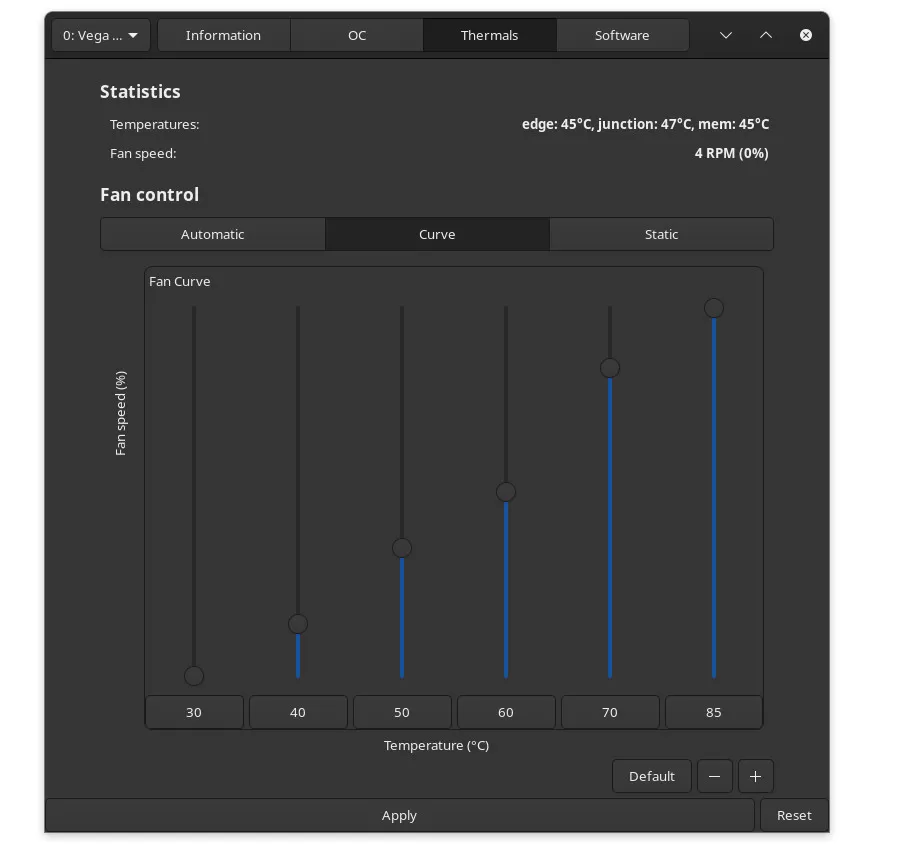
Task: Select the Software tab
Action: [622, 35]
